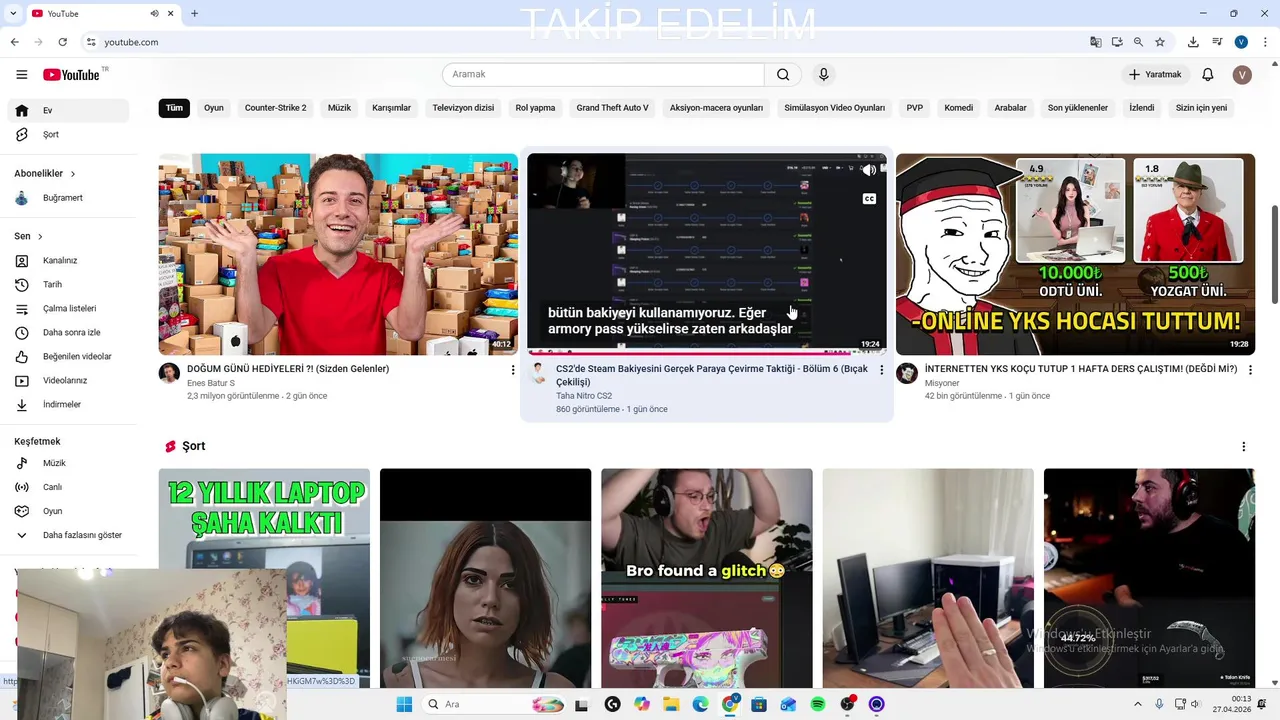This screenshot has height=720, width=1280.
Task: Open the Taha Nitro CS2 channel link
Action: coord(584,396)
